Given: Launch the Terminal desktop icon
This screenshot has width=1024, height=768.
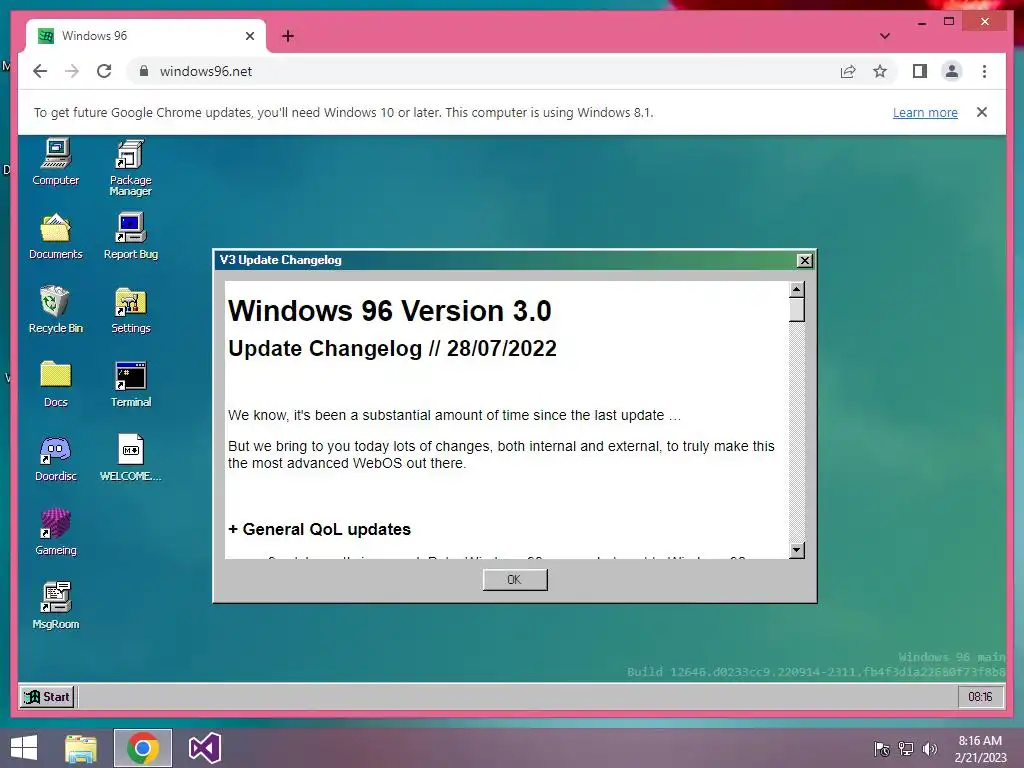Looking at the screenshot, I should click(131, 383).
